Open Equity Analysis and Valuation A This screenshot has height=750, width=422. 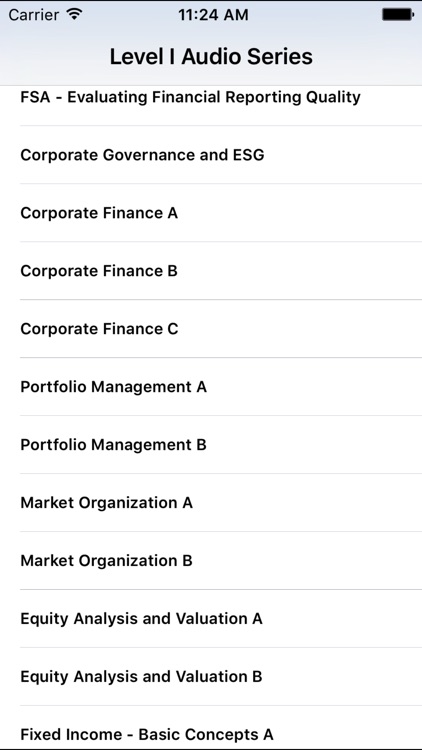211,618
